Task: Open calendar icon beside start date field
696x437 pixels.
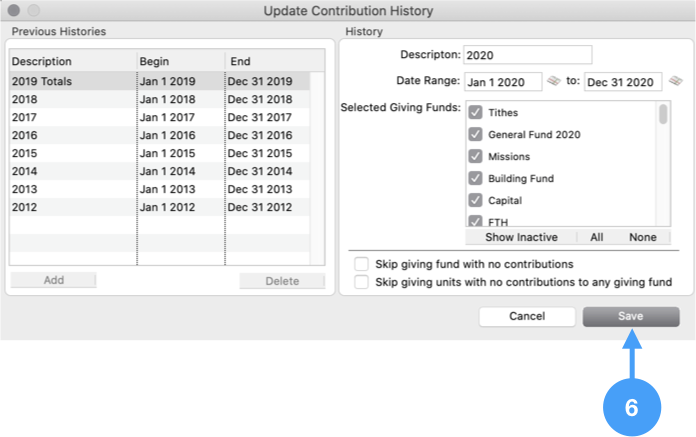Action: pyautogui.click(x=552, y=81)
